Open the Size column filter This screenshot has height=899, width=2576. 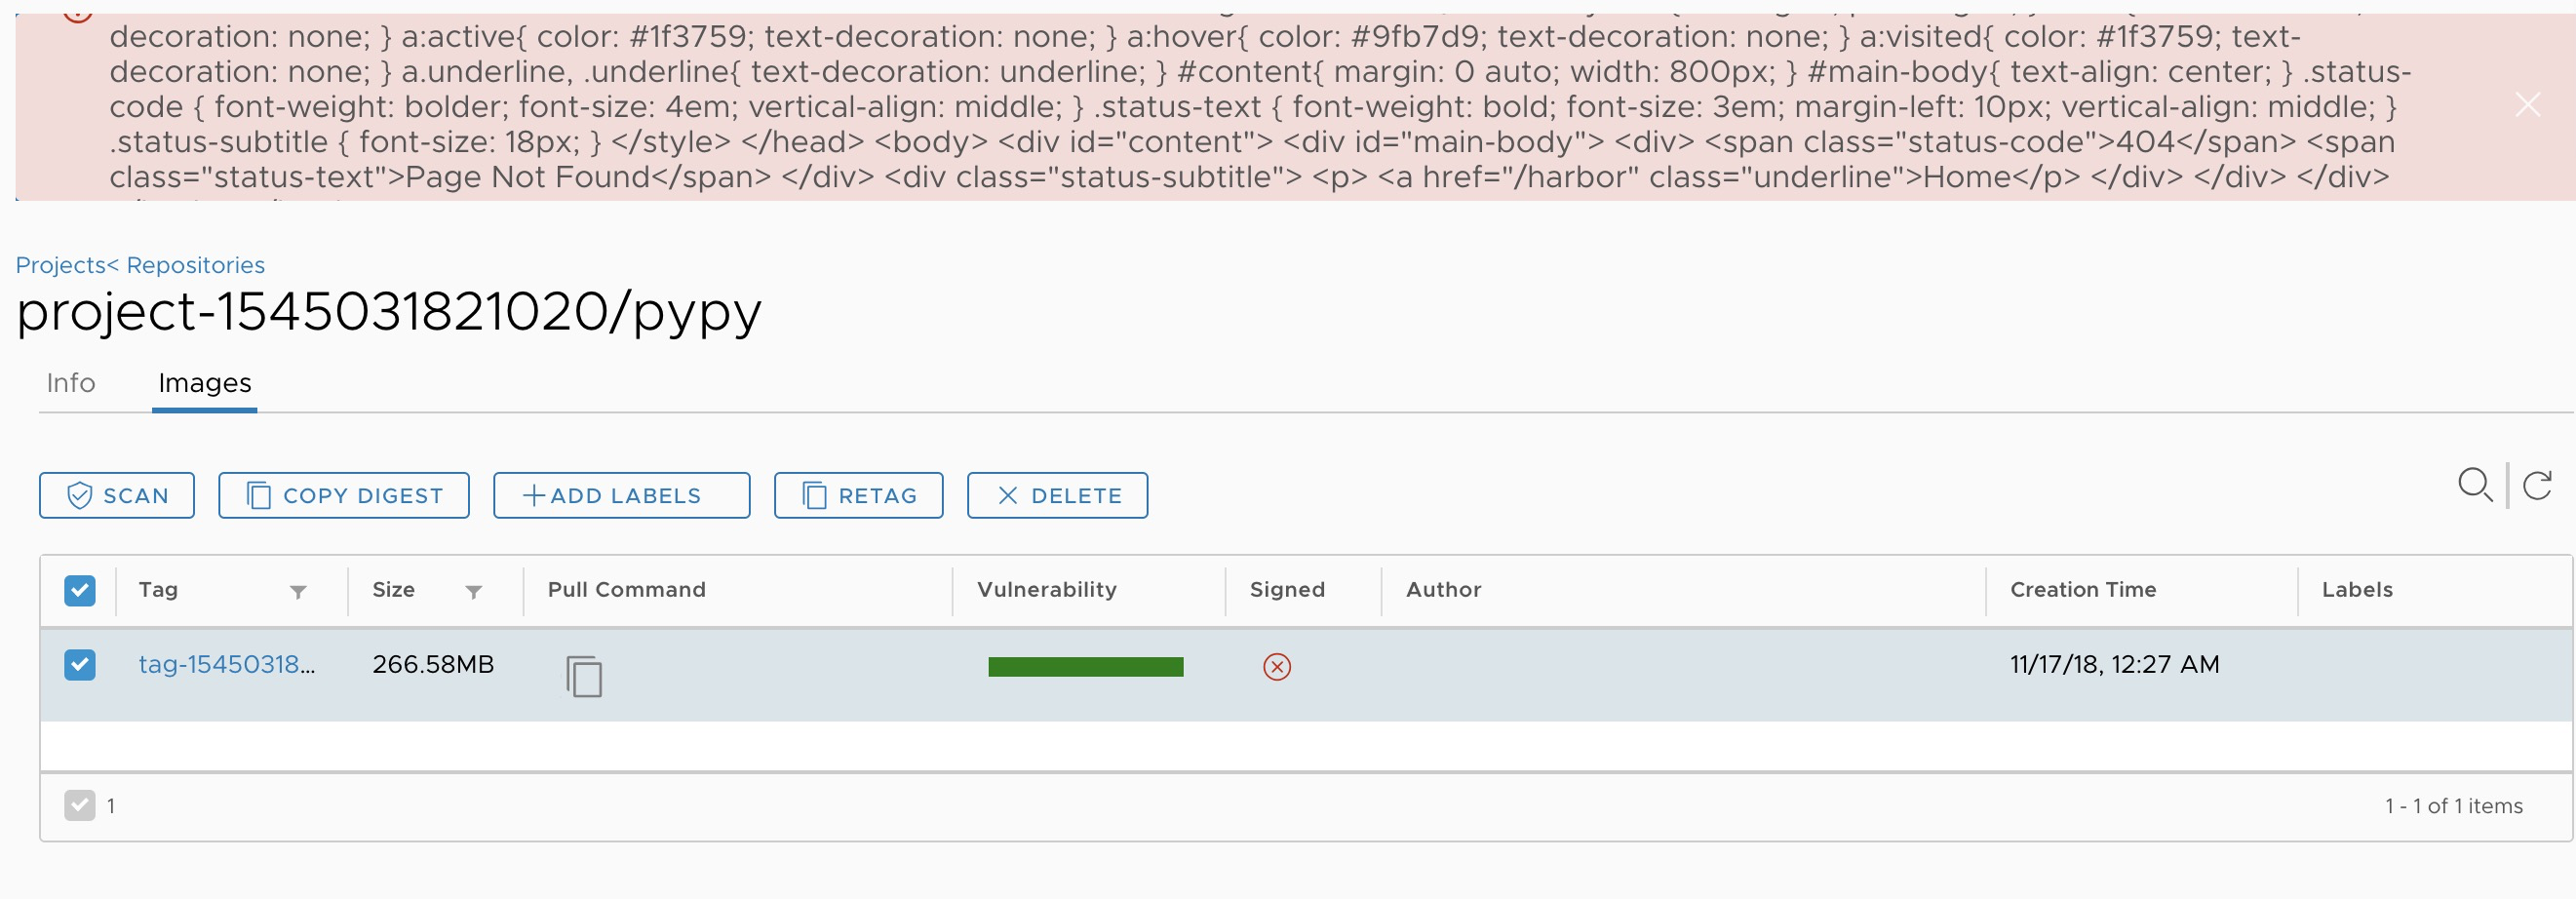474,592
